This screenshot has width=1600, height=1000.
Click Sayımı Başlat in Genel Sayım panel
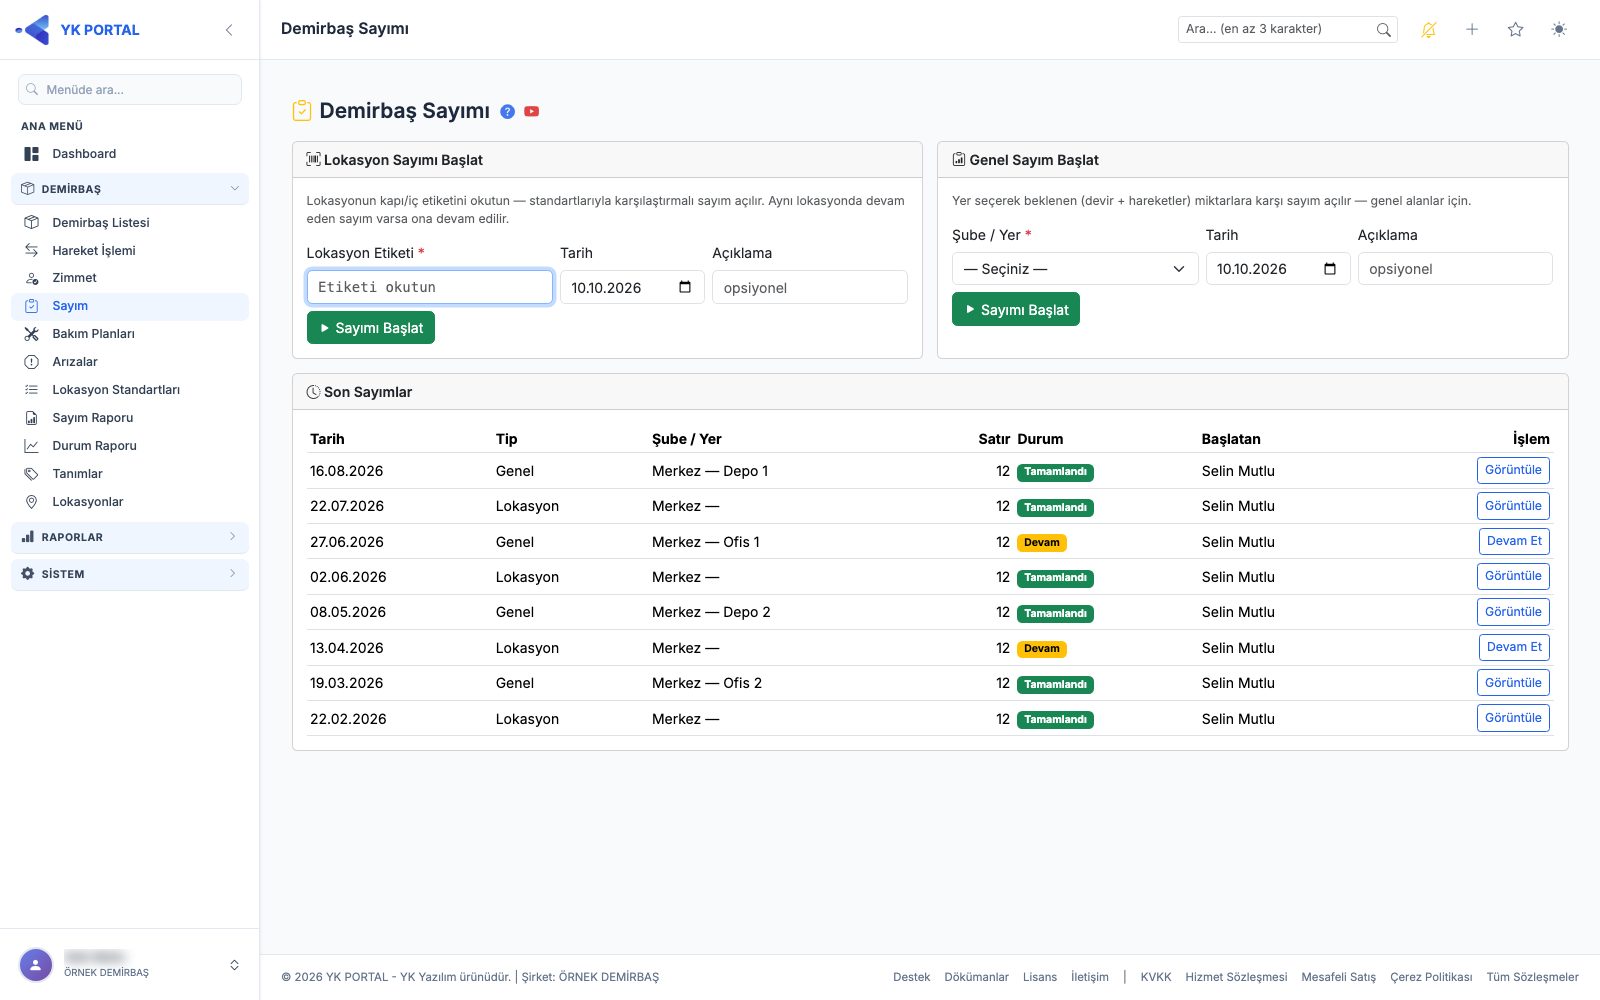click(x=1016, y=310)
